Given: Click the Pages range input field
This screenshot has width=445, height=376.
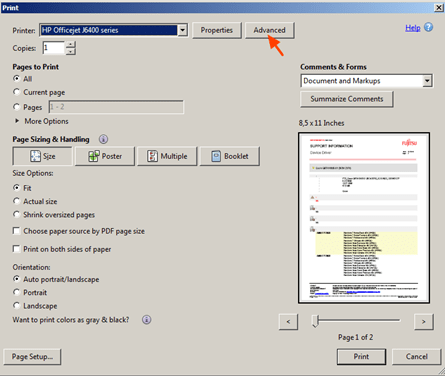Looking at the screenshot, I should pos(116,107).
